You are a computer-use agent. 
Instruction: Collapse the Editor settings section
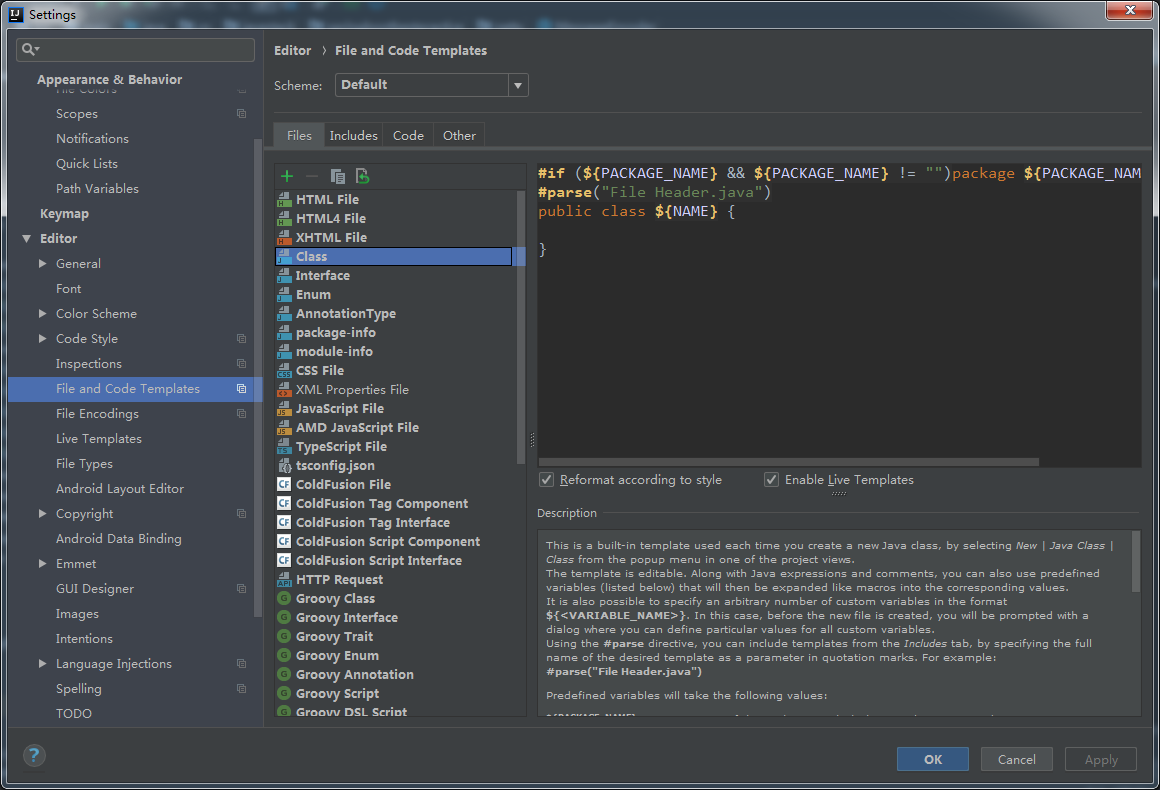point(26,239)
